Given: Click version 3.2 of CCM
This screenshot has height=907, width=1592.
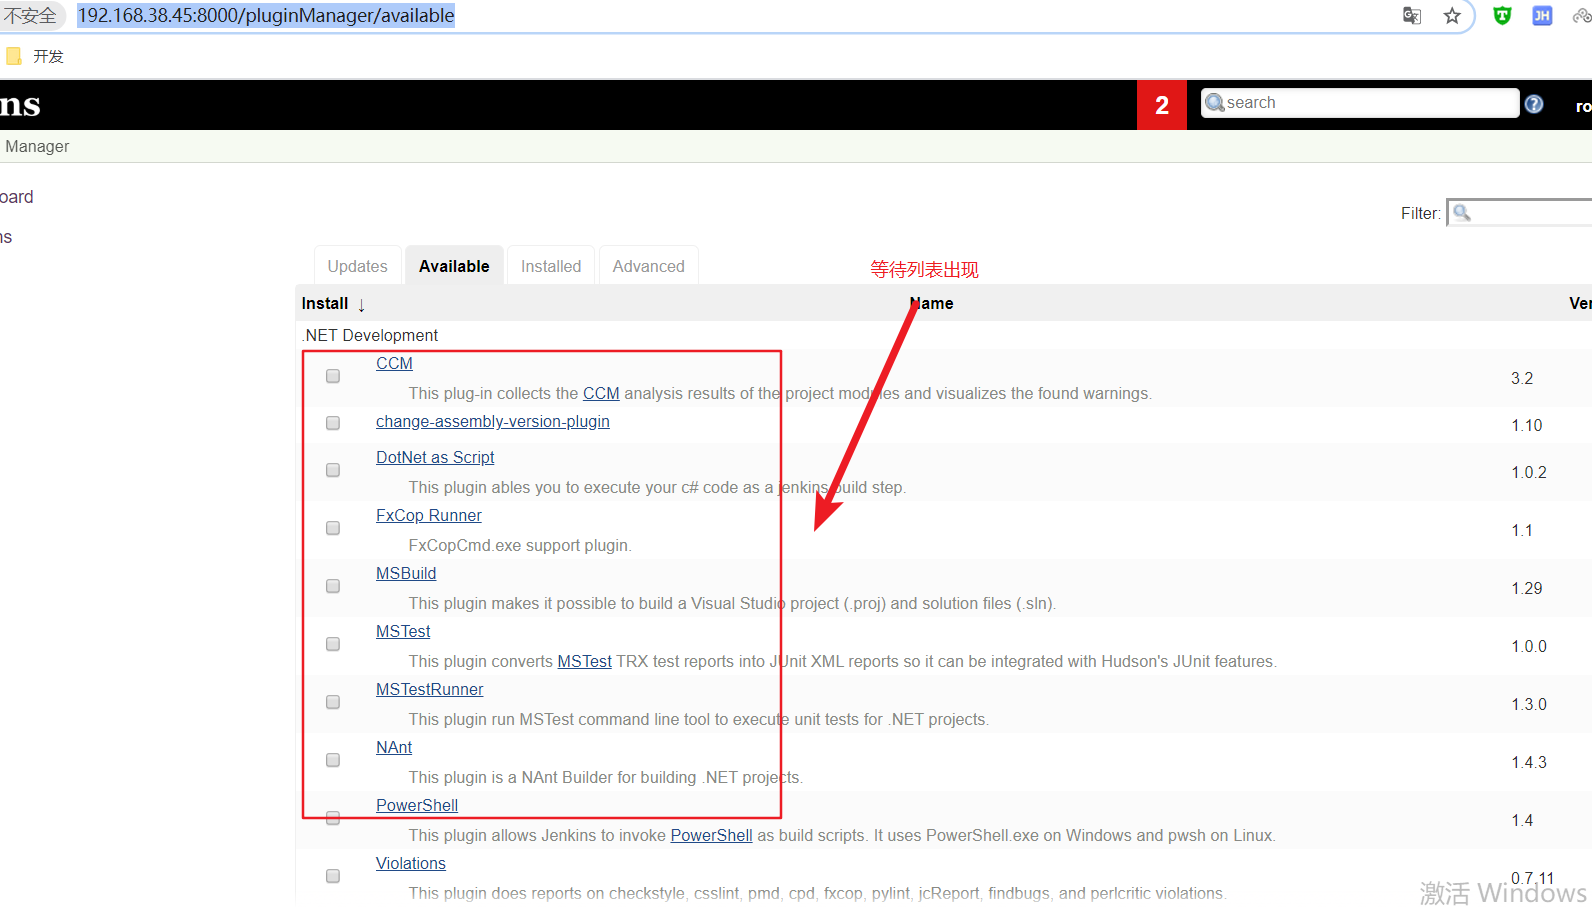Looking at the screenshot, I should 1522,378.
